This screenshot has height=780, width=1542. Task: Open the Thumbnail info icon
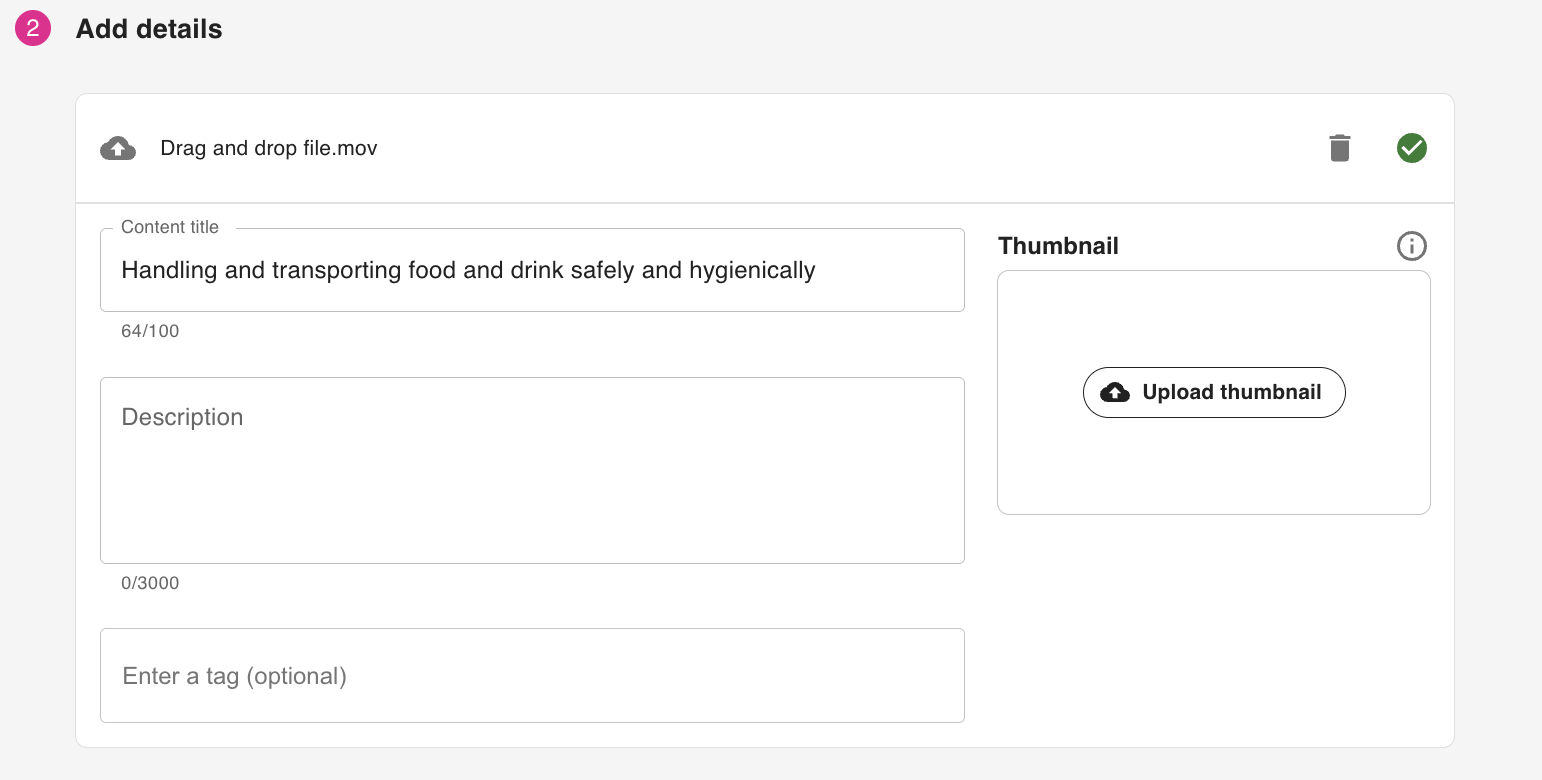(x=1411, y=246)
